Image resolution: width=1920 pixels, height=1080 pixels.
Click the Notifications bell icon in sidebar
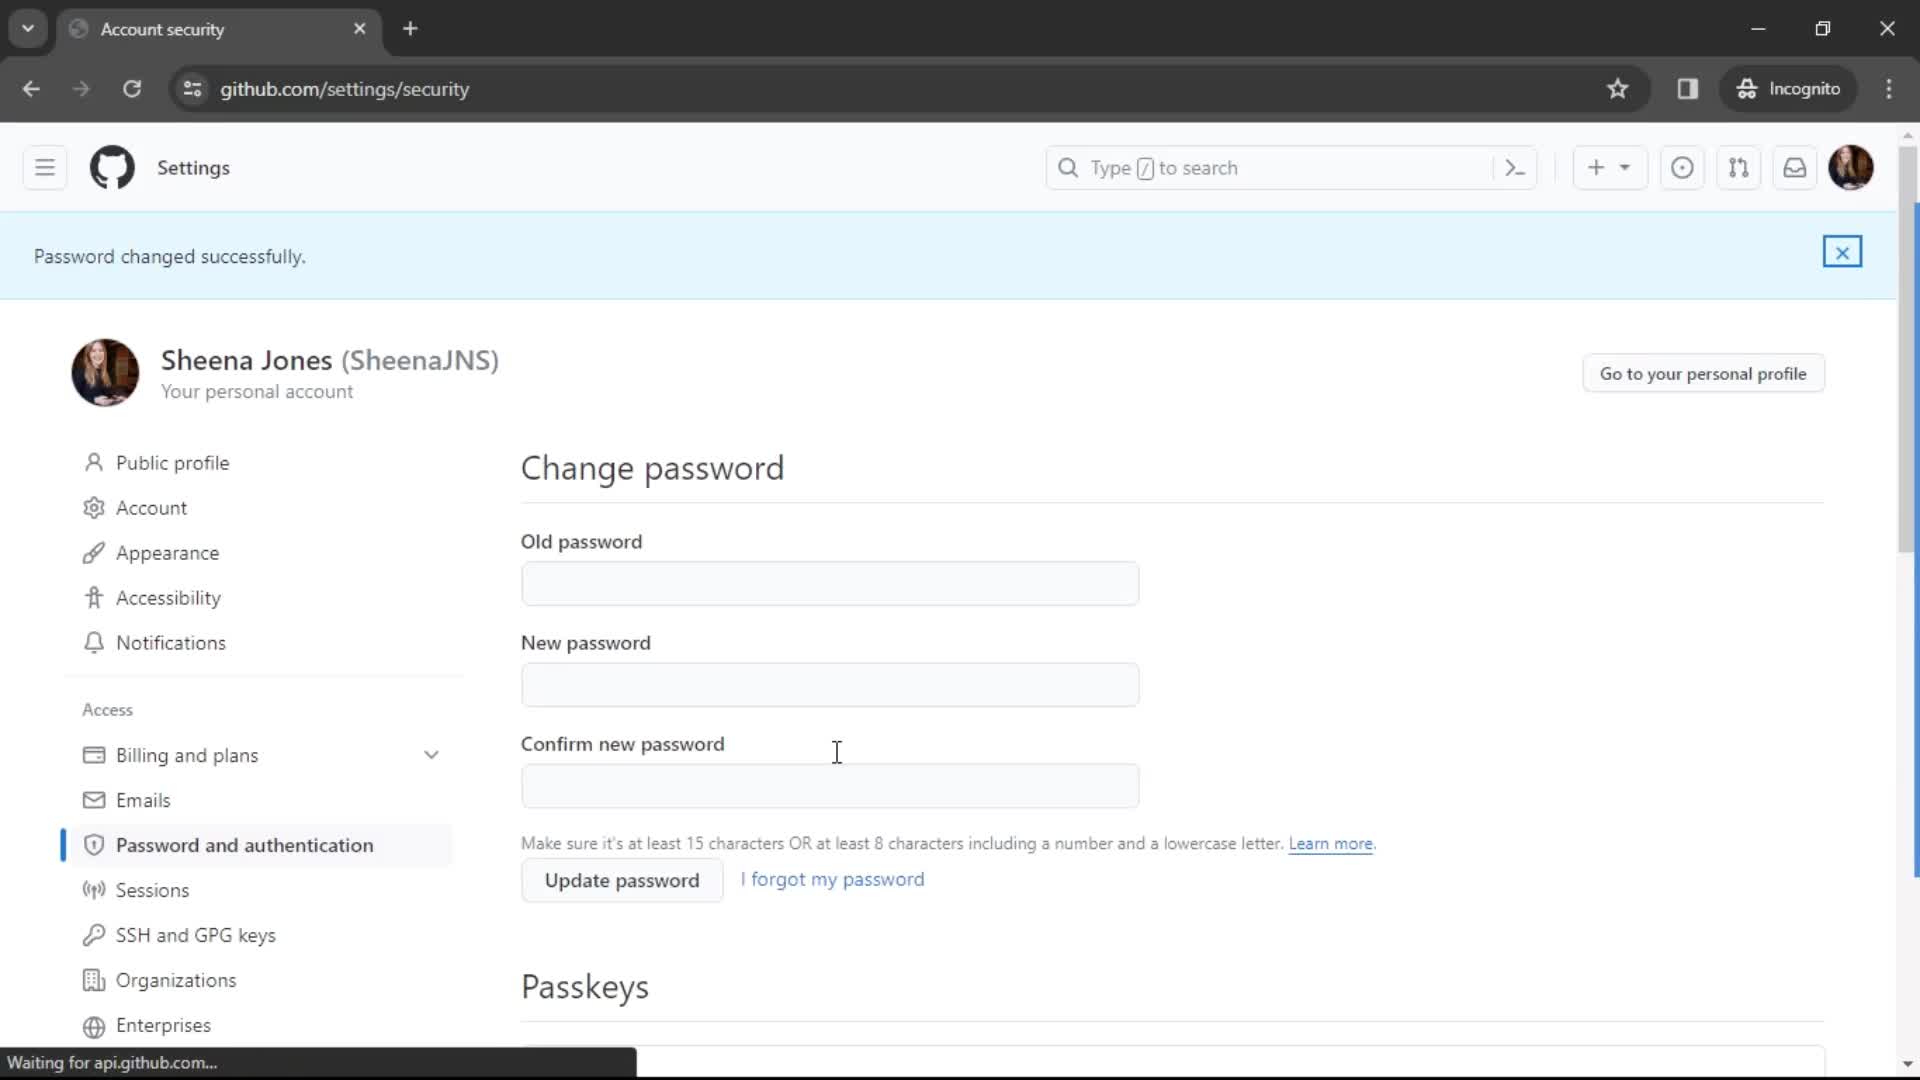(94, 643)
